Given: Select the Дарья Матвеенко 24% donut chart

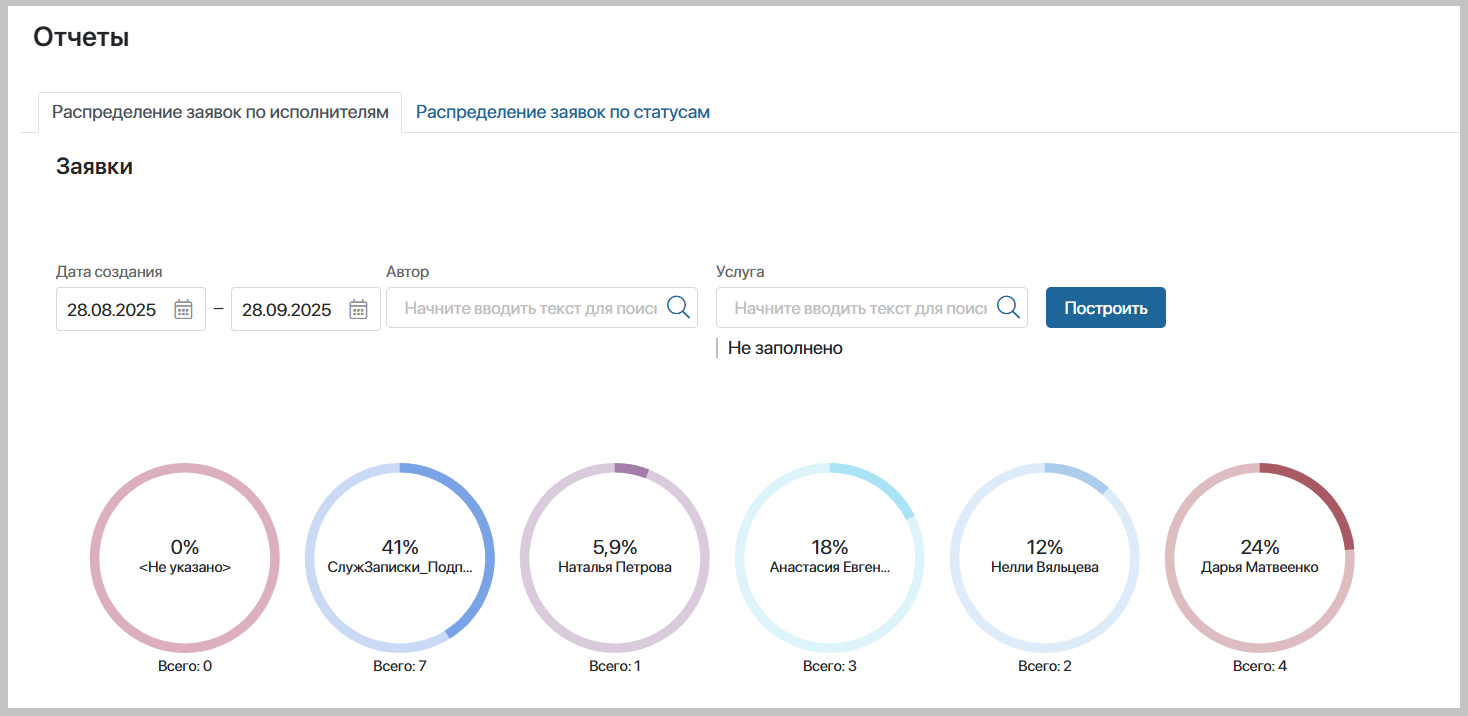Looking at the screenshot, I should pos(1260,557).
